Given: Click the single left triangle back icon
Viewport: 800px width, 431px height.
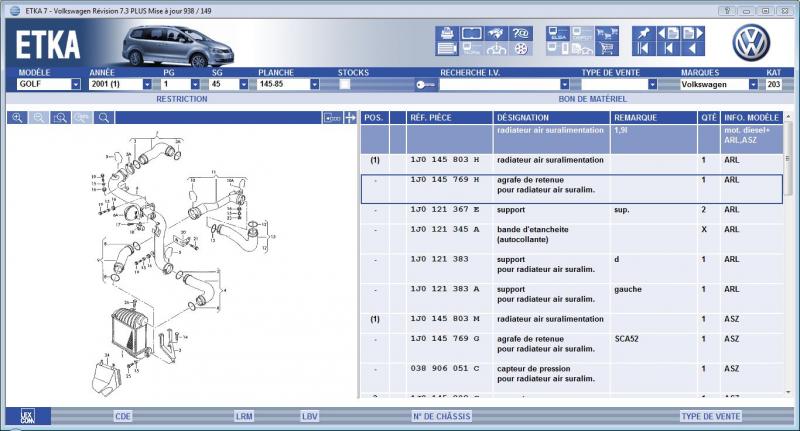Looking at the screenshot, I should 692,48.
